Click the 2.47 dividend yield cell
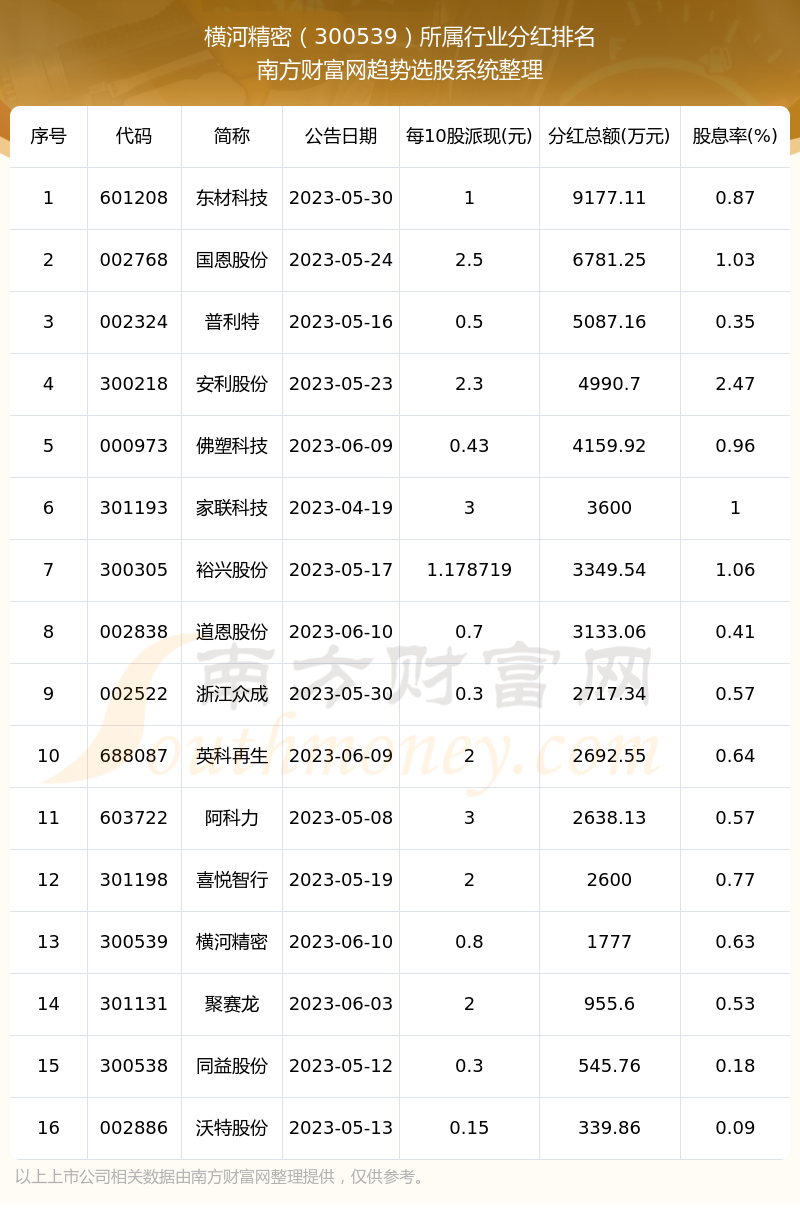This screenshot has height=1226, width=800. [x=735, y=384]
